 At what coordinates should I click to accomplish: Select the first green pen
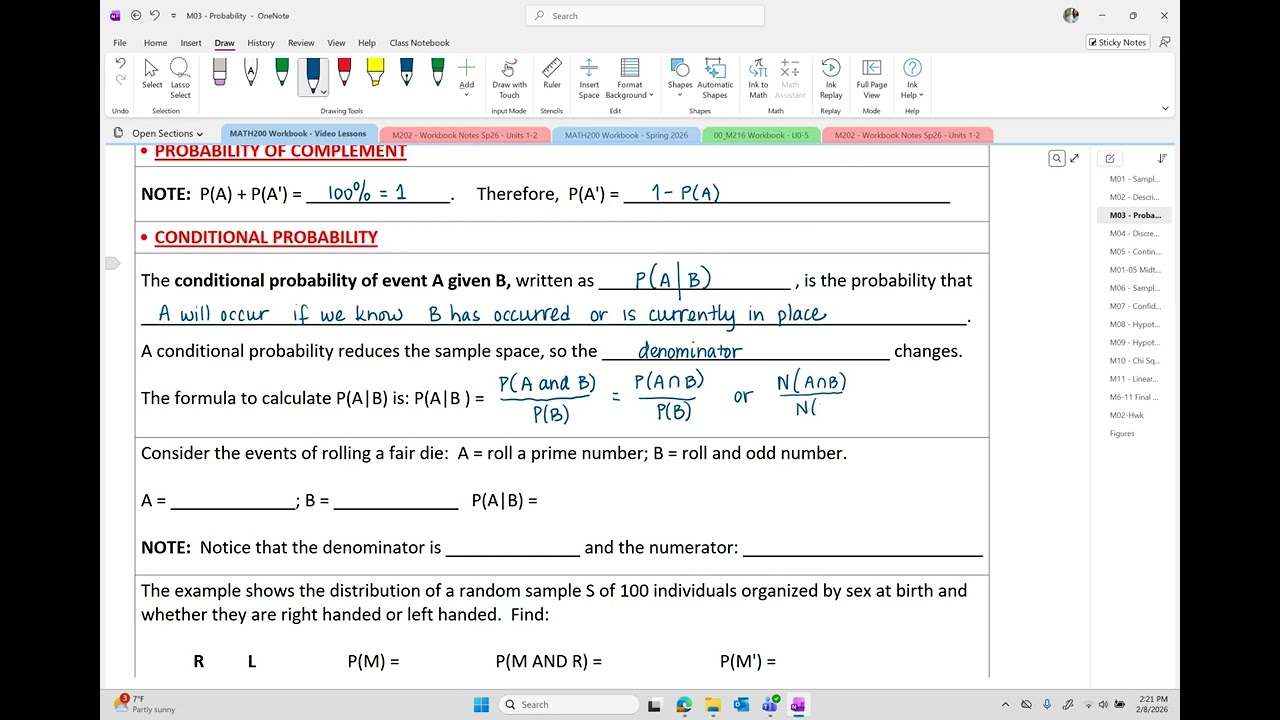(x=282, y=72)
